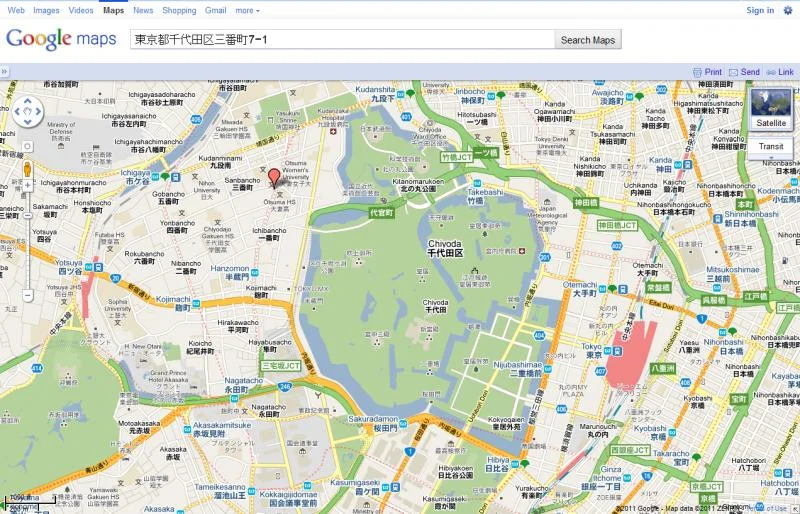800x514 pixels.
Task: Pan the map up with the arrow
Action: 28,102
